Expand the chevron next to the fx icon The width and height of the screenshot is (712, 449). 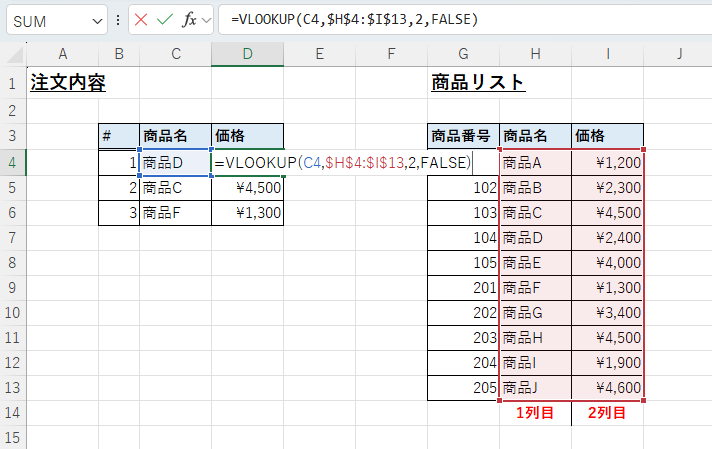point(207,20)
